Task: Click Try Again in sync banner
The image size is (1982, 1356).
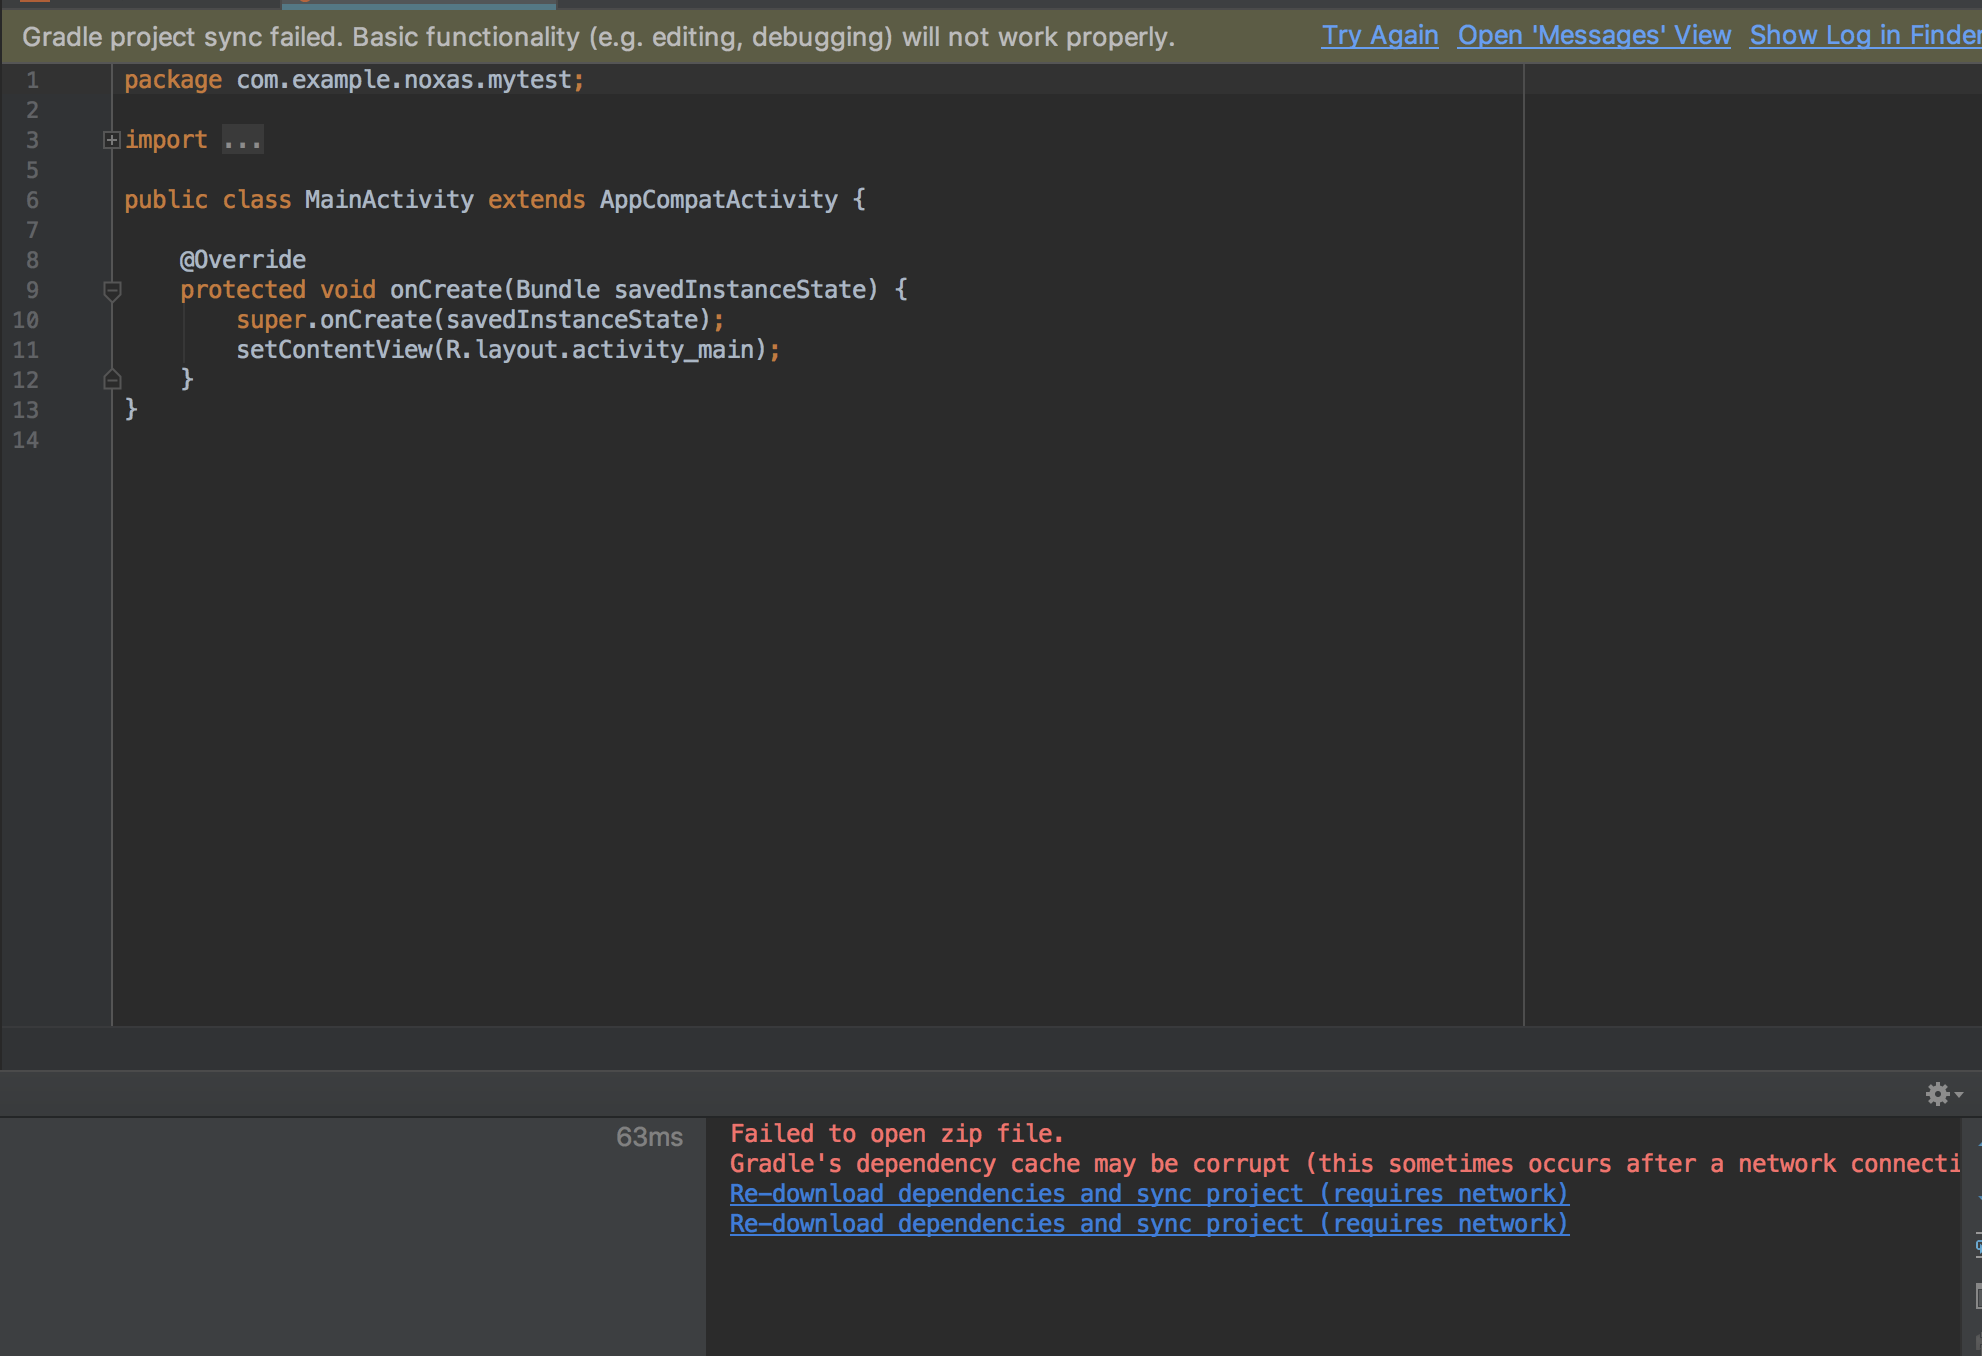Action: click(x=1379, y=36)
